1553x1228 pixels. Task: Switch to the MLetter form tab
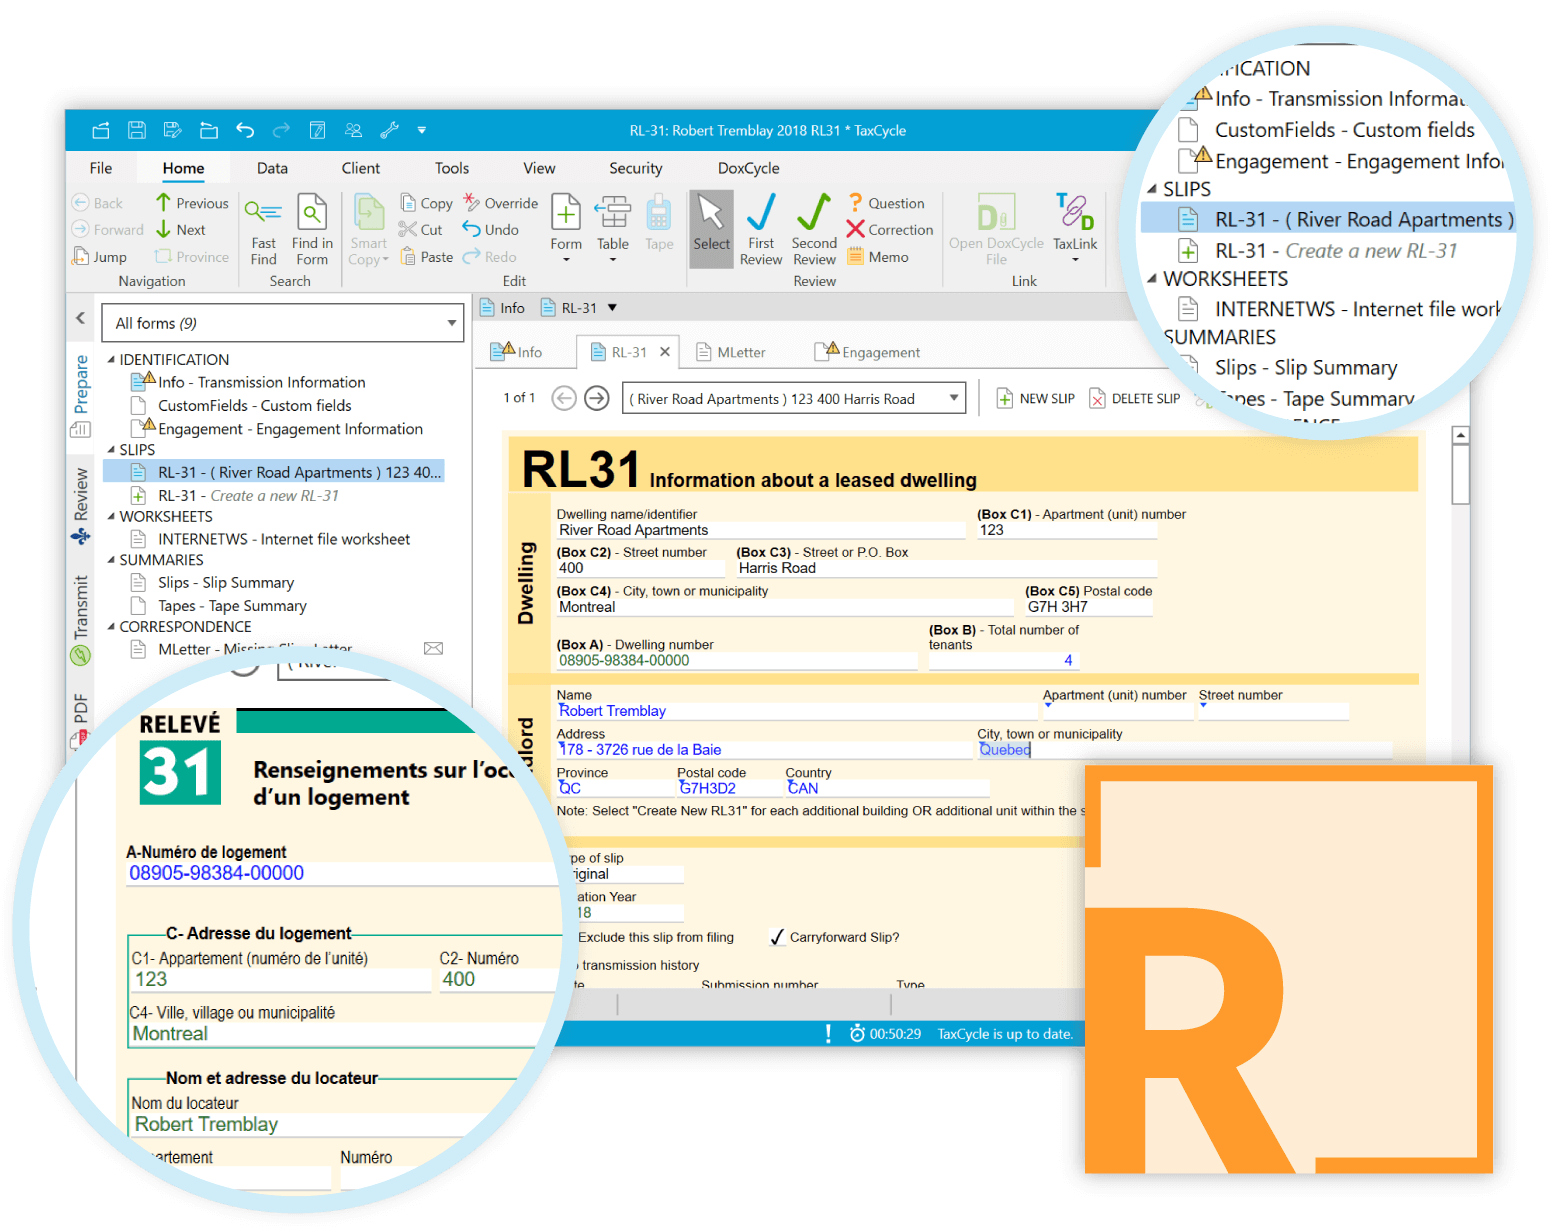point(731,352)
